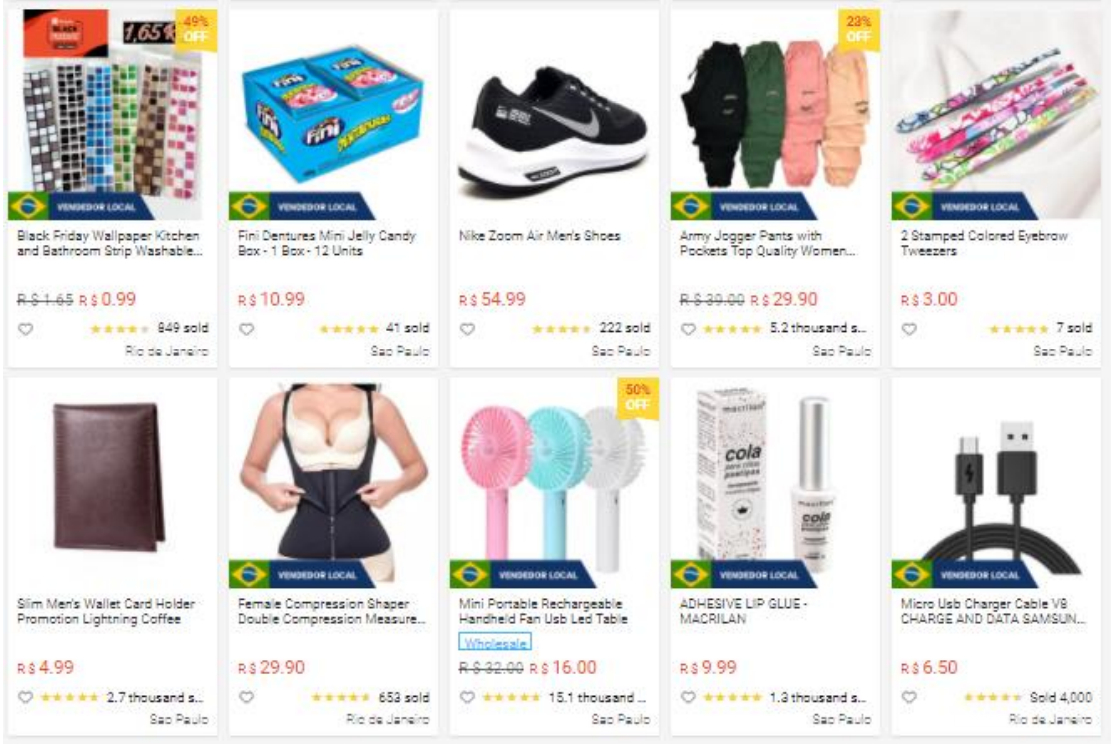Open star rating of Army Jogger Pants
This screenshot has width=1114, height=747.
732,329
